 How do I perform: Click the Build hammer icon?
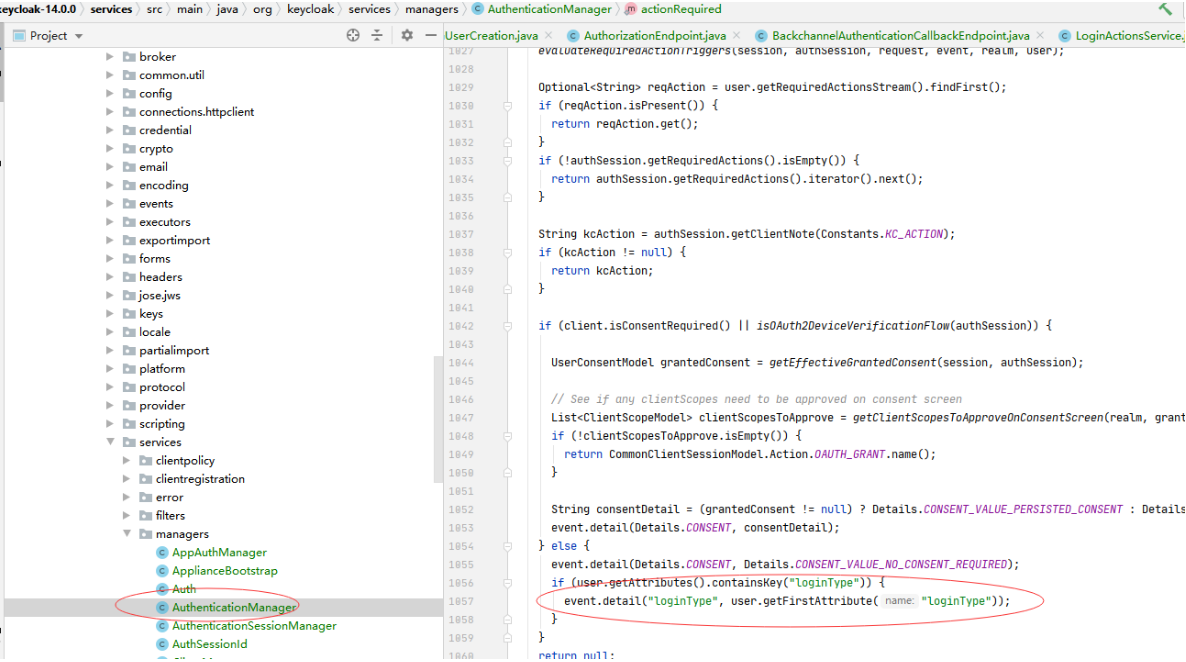point(1164,9)
